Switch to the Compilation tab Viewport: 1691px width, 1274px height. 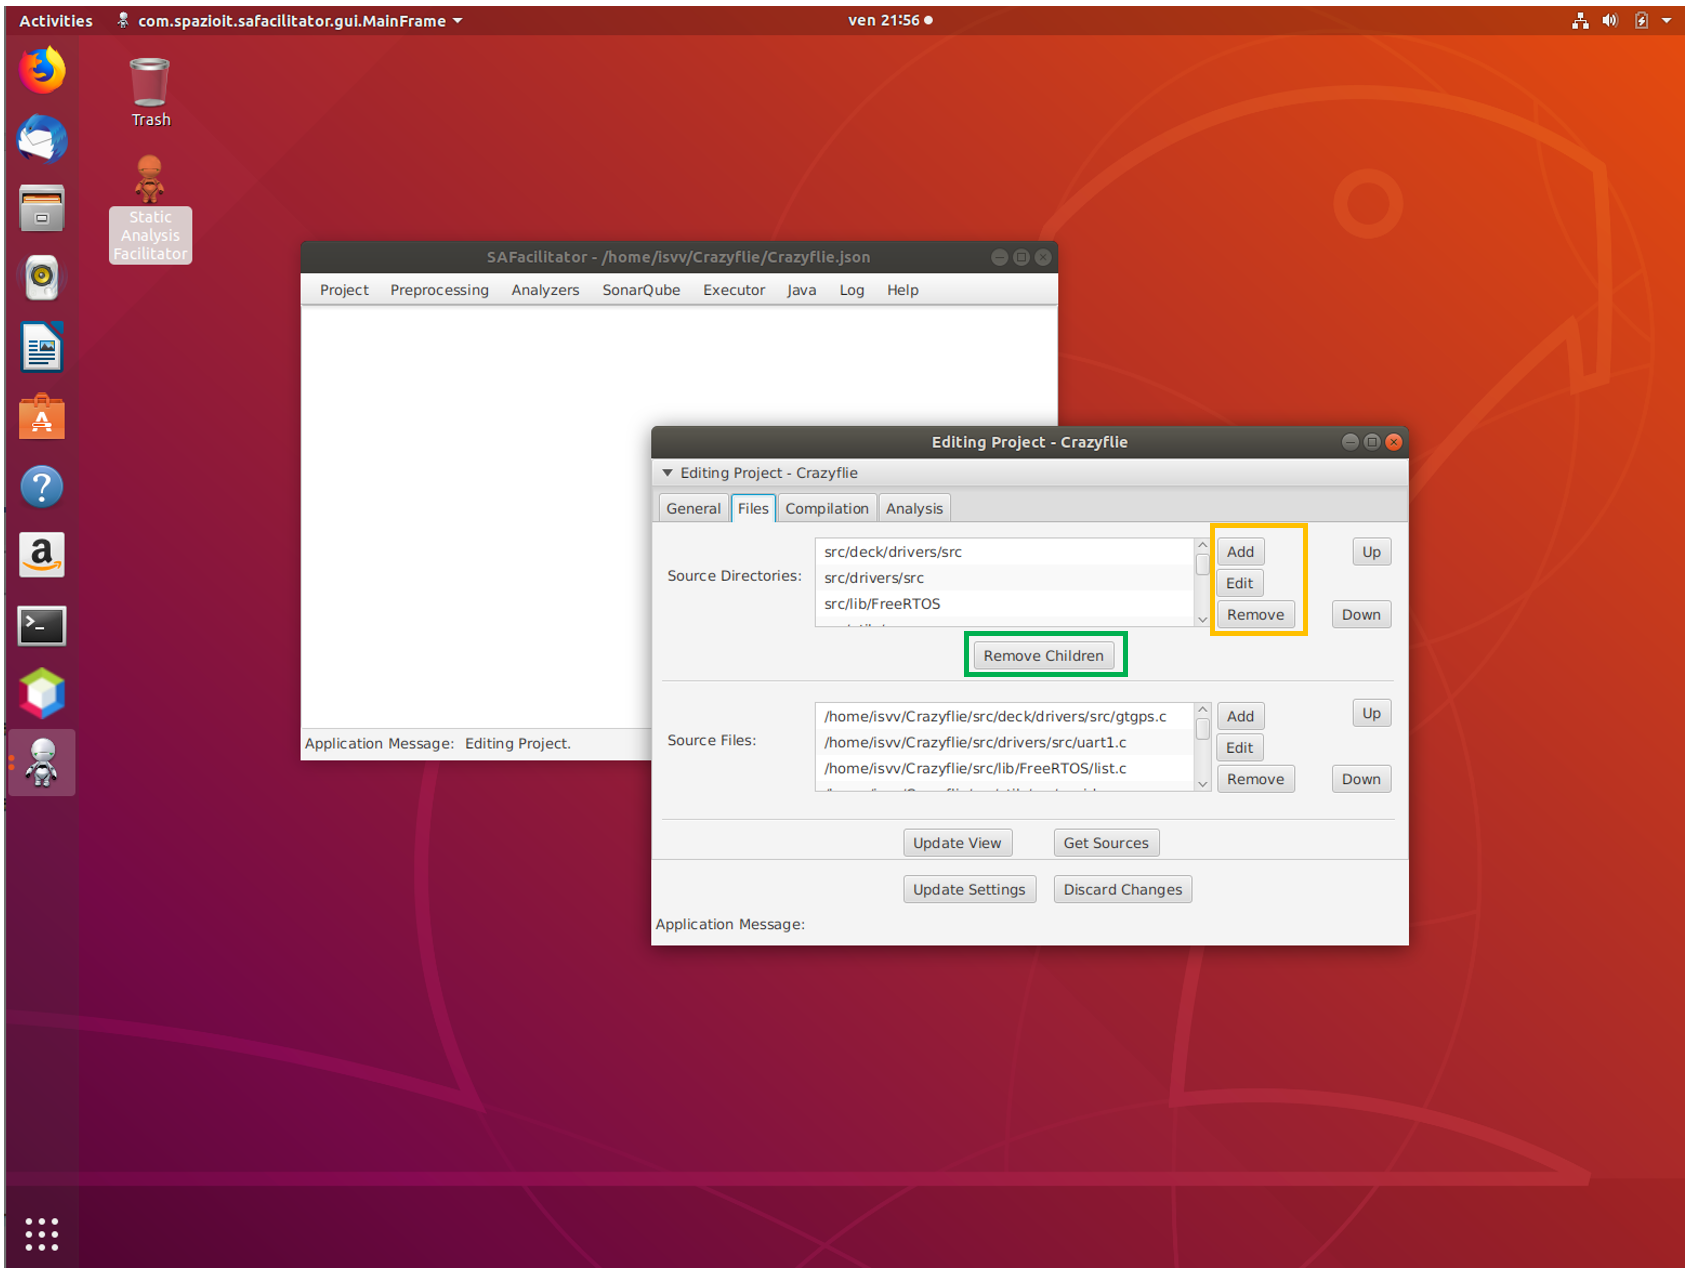826,508
